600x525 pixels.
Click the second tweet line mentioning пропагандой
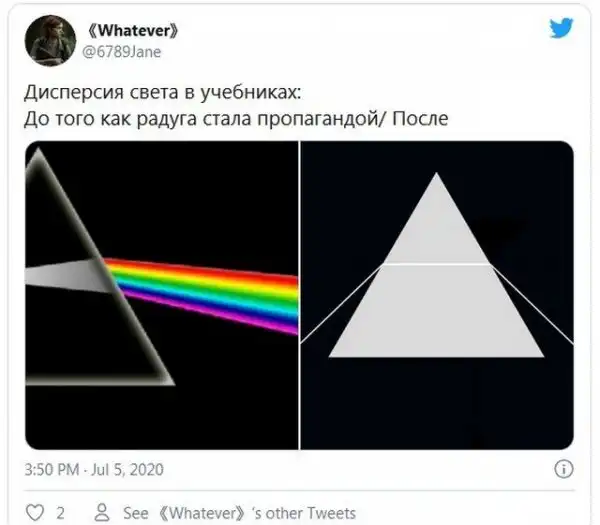click(236, 119)
